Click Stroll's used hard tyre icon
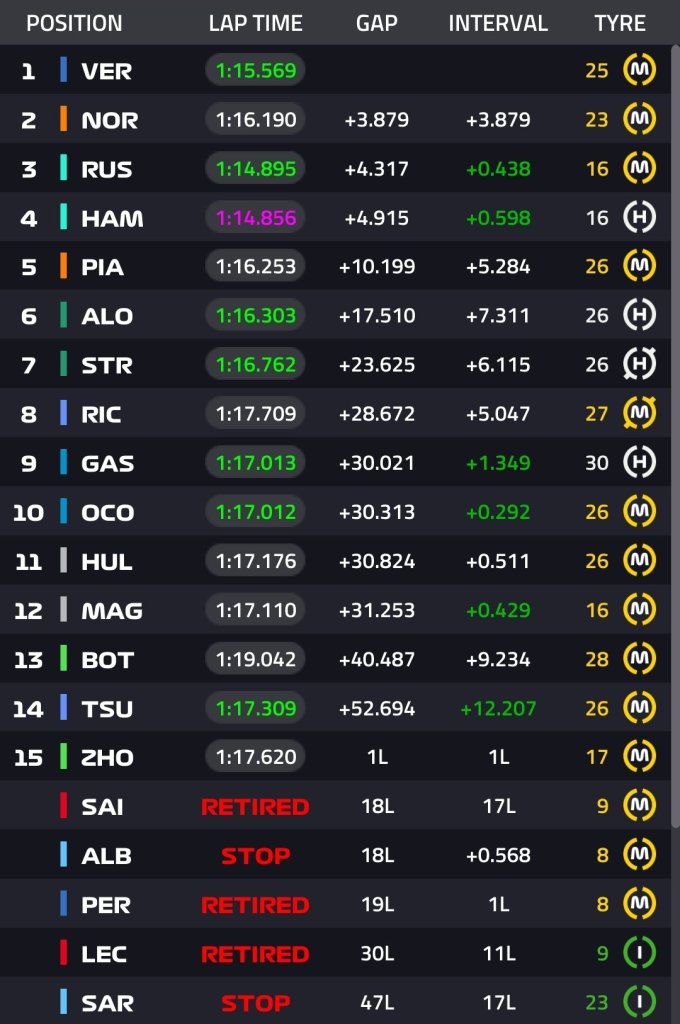The width and height of the screenshot is (680, 1024). [x=639, y=364]
